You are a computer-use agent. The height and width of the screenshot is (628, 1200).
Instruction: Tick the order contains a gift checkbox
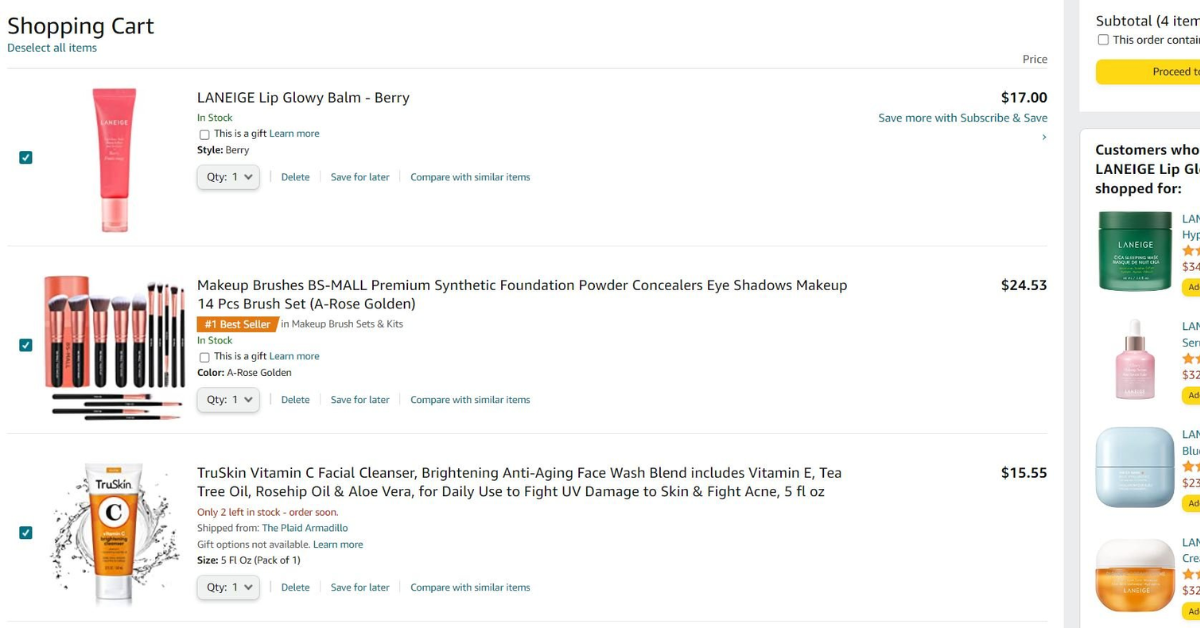tap(1103, 40)
